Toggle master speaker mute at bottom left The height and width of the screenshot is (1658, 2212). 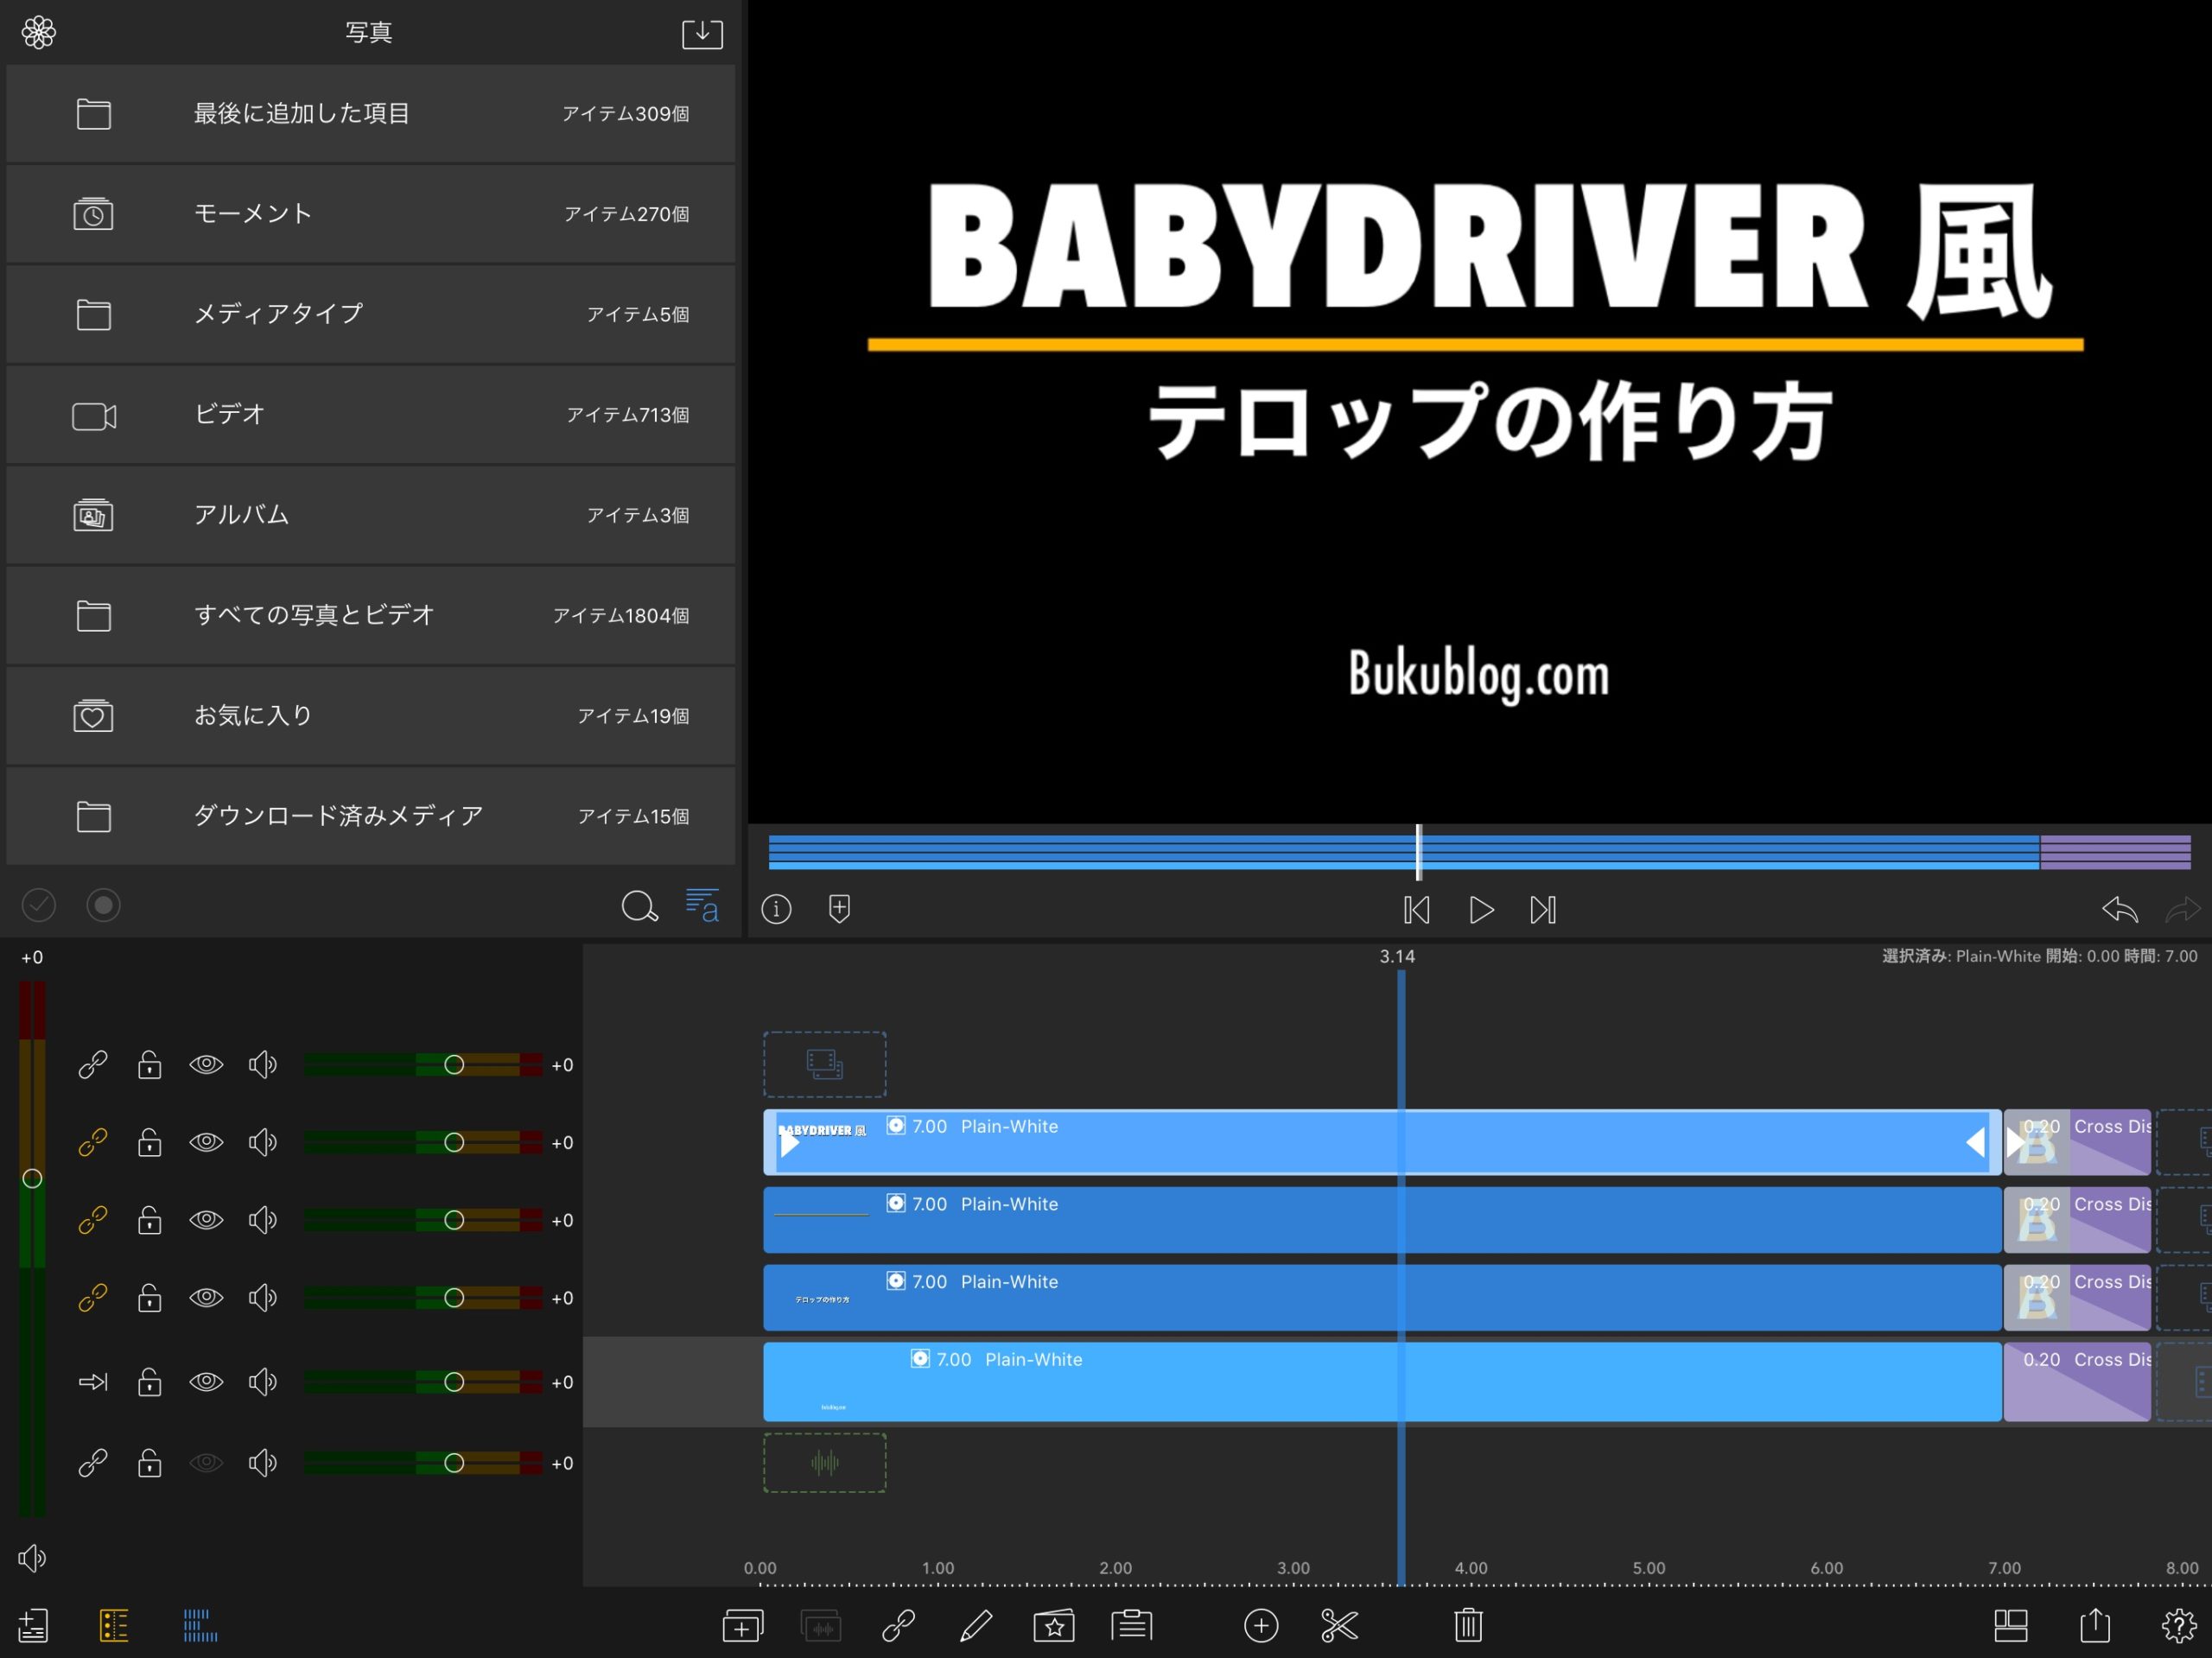pyautogui.click(x=32, y=1558)
